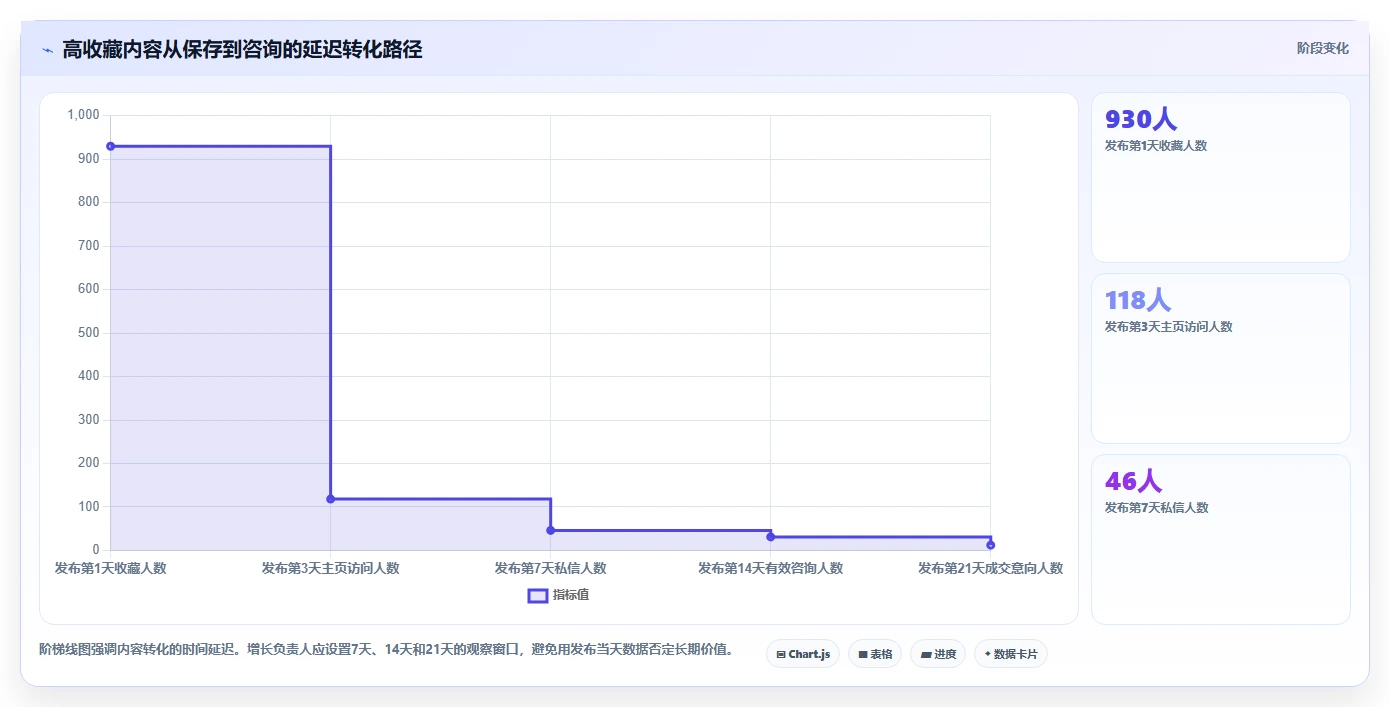The image size is (1390, 707).
Task: Click the 1,000 y-axis tick label
Action: pyautogui.click(x=83, y=115)
